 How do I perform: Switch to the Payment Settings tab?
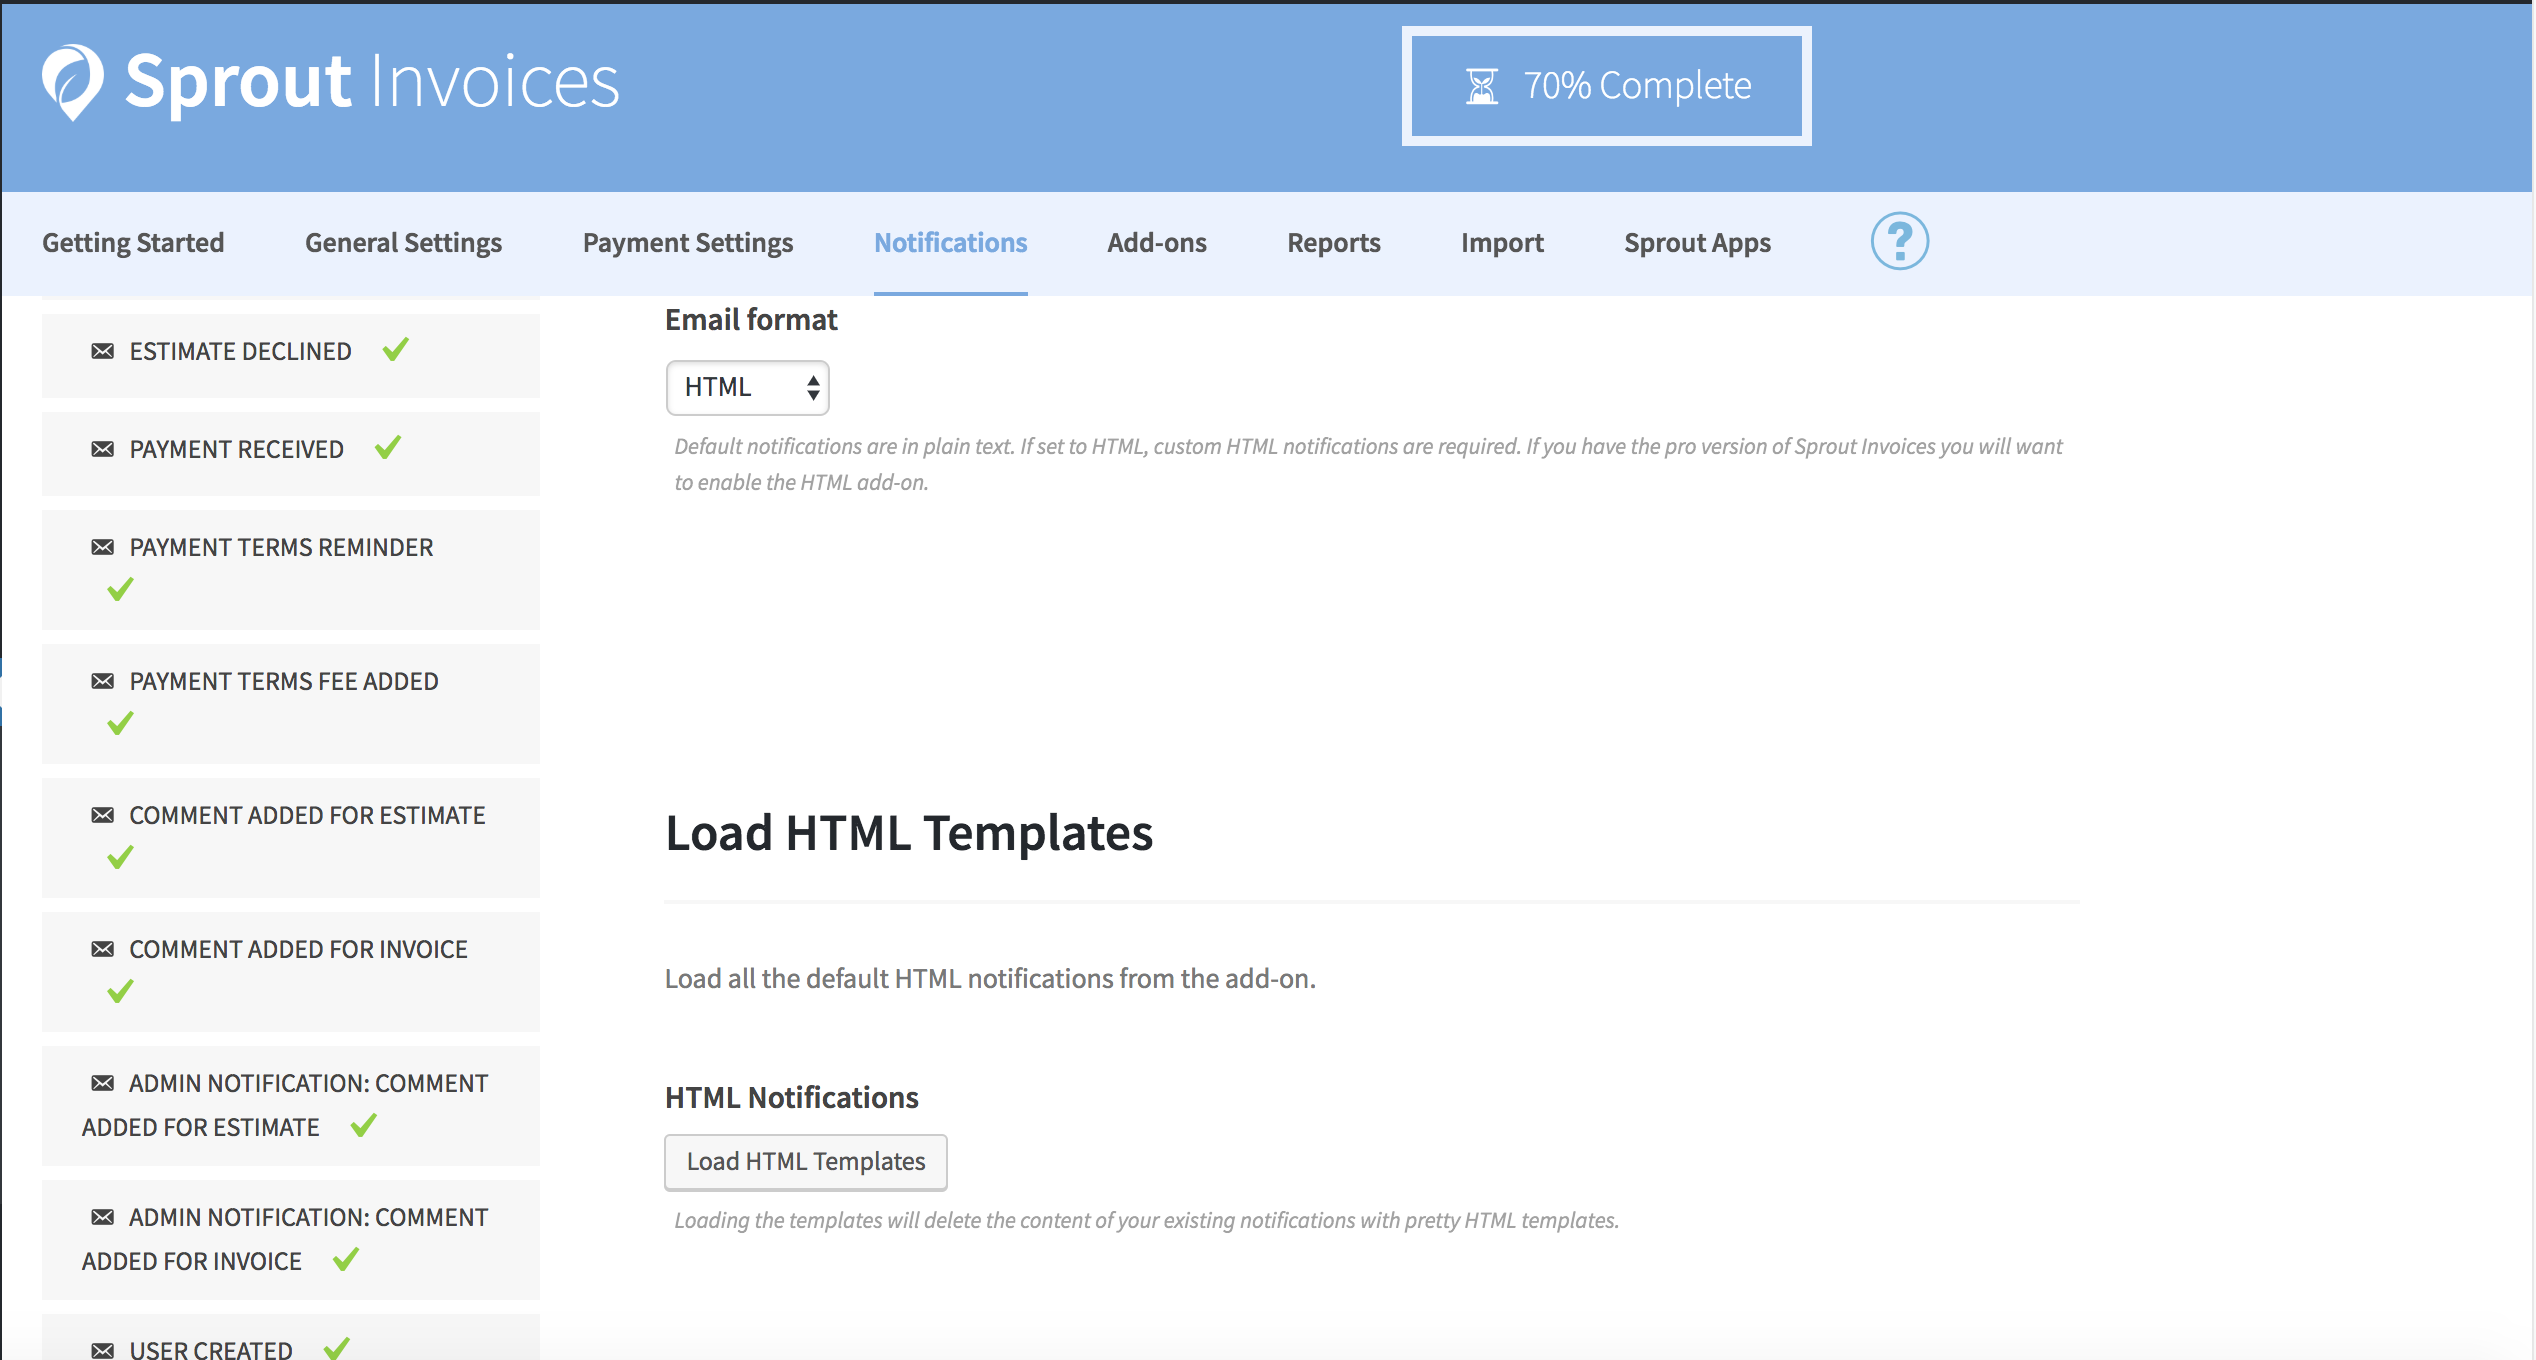pos(688,243)
